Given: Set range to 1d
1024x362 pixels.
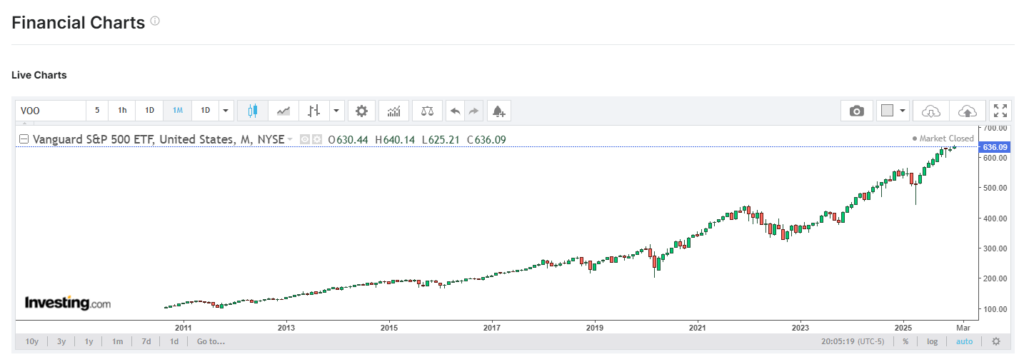Looking at the screenshot, I should point(174,341).
